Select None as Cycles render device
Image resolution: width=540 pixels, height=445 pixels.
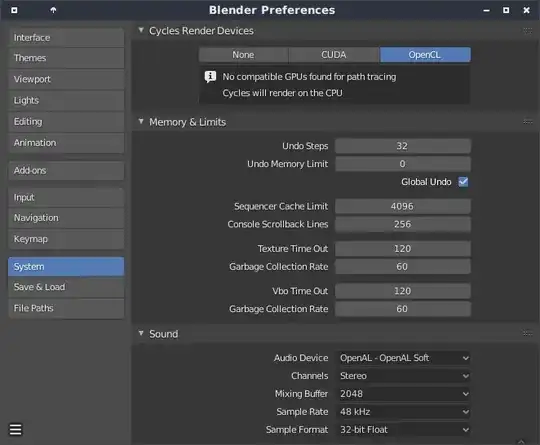tap(243, 55)
